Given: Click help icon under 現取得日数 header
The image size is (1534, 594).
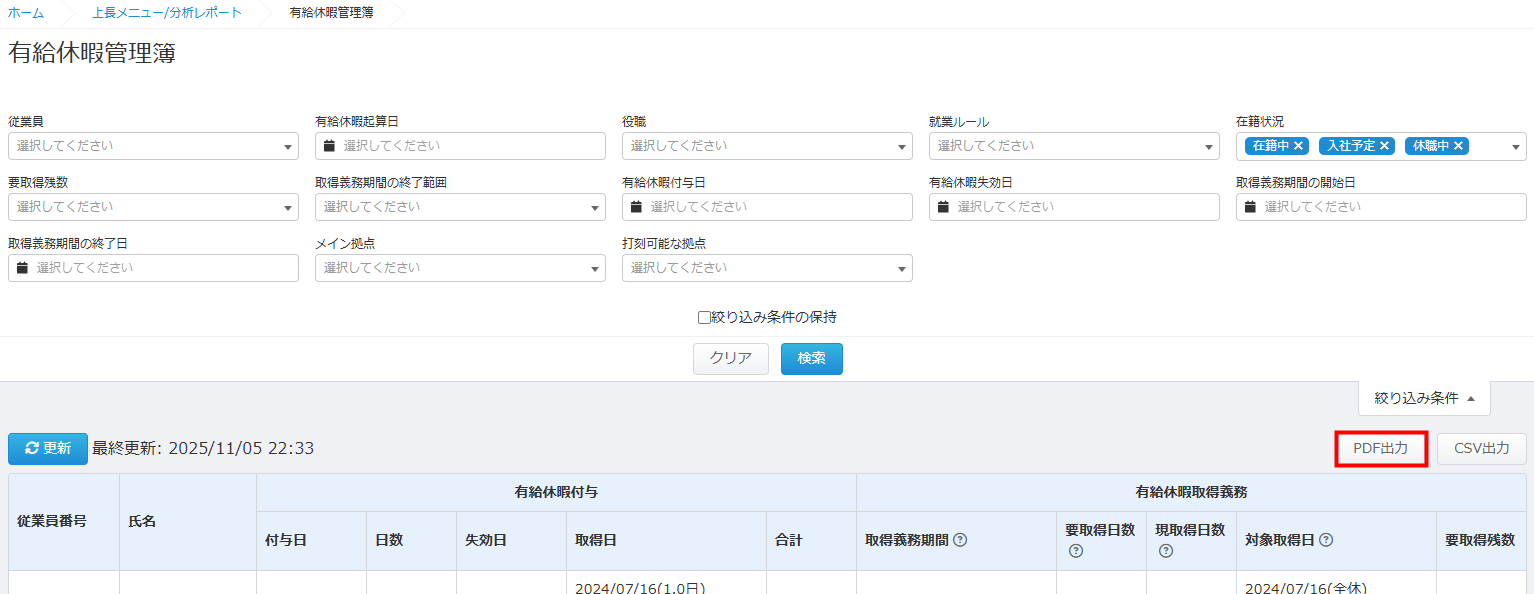Looking at the screenshot, I should click(1165, 551).
